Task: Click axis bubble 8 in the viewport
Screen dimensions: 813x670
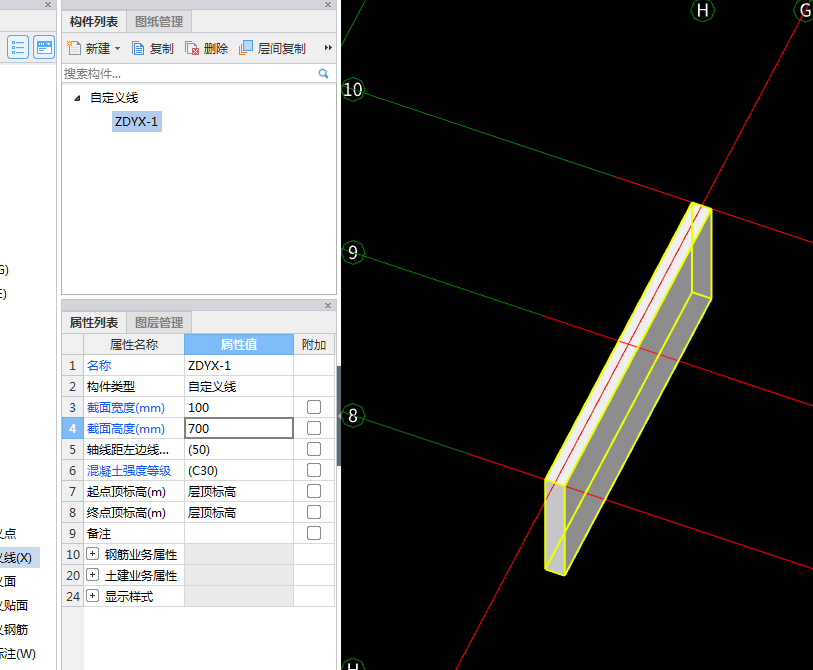Action: click(x=353, y=415)
